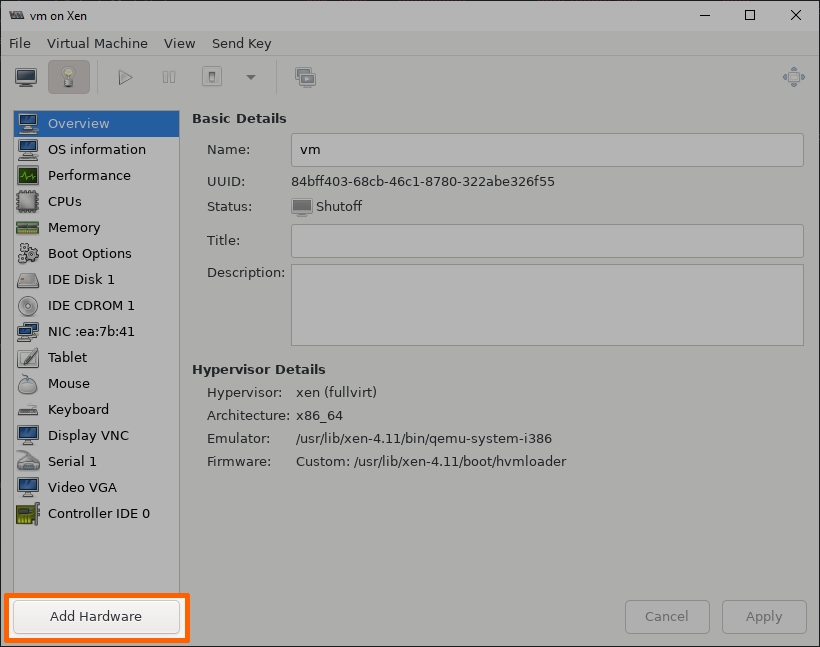Open Boot Options in the sidebar
Viewport: 820px width, 647px height.
click(89, 253)
